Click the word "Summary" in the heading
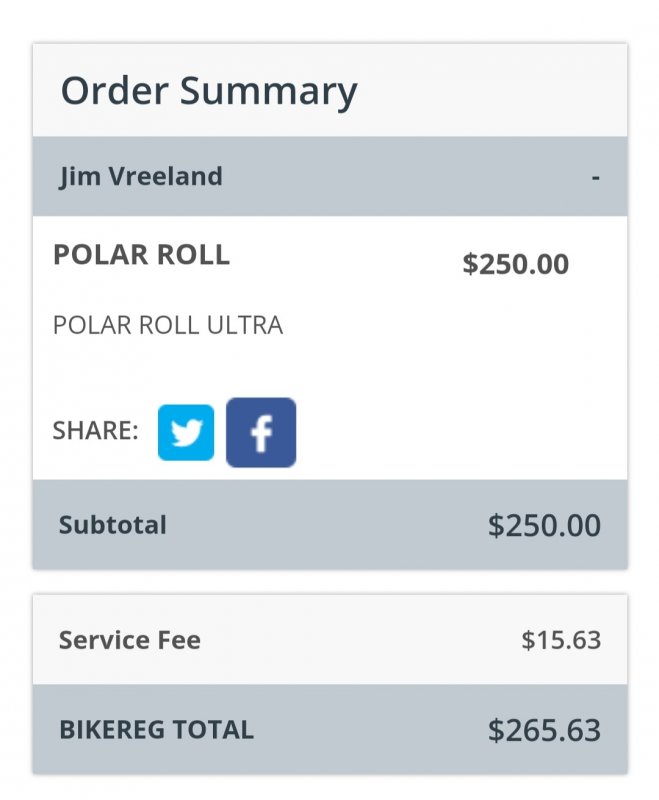Screen dimensions: 659x800 [268, 91]
